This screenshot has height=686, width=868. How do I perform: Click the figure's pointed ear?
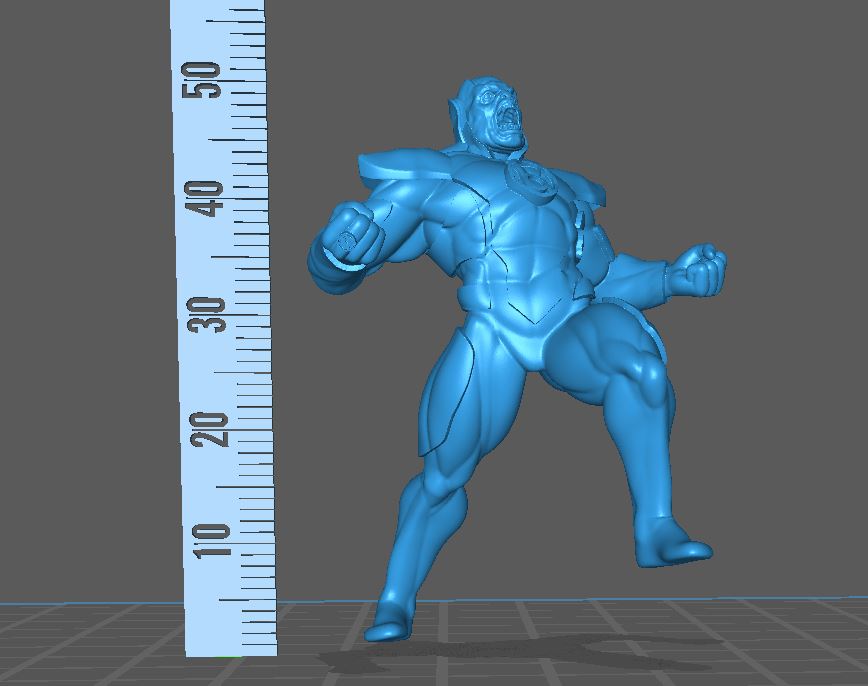pos(459,100)
